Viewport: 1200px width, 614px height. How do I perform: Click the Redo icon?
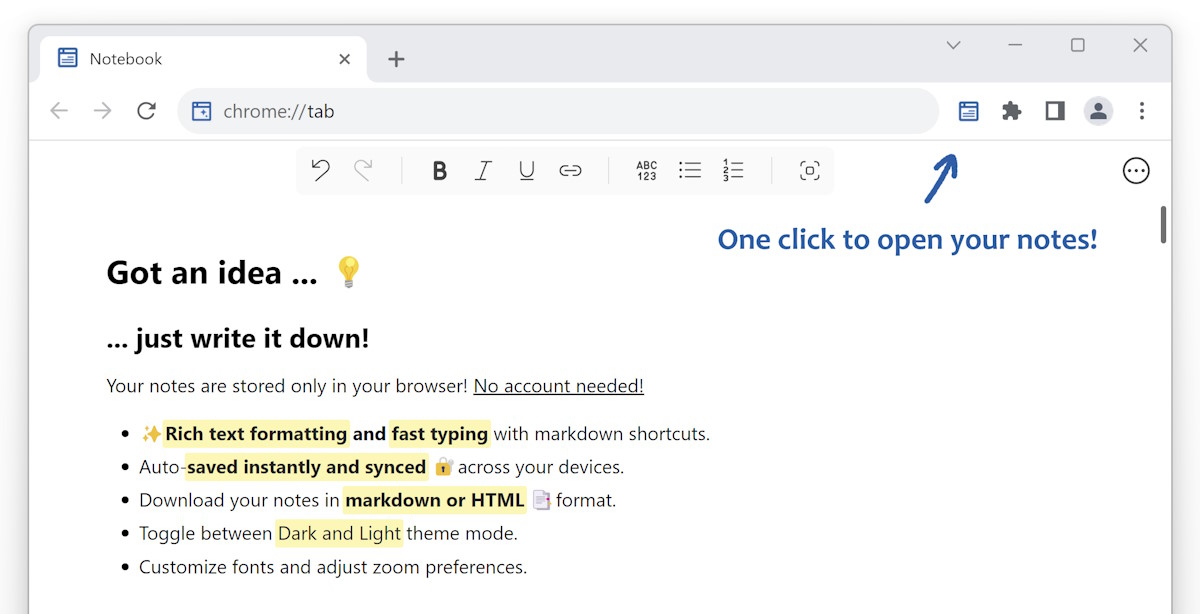[x=364, y=170]
